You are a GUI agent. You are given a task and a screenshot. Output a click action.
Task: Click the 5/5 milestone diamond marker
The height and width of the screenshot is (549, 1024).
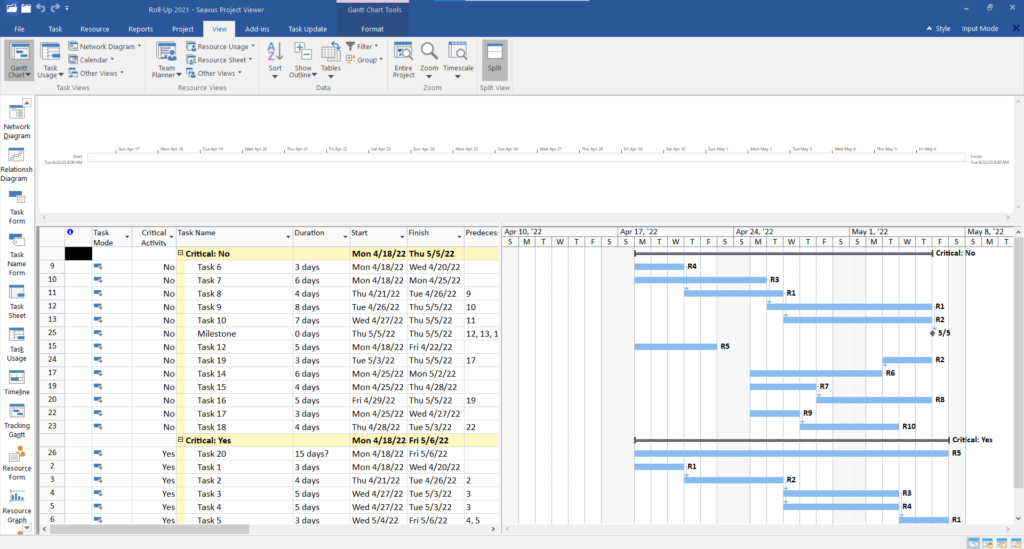(933, 333)
